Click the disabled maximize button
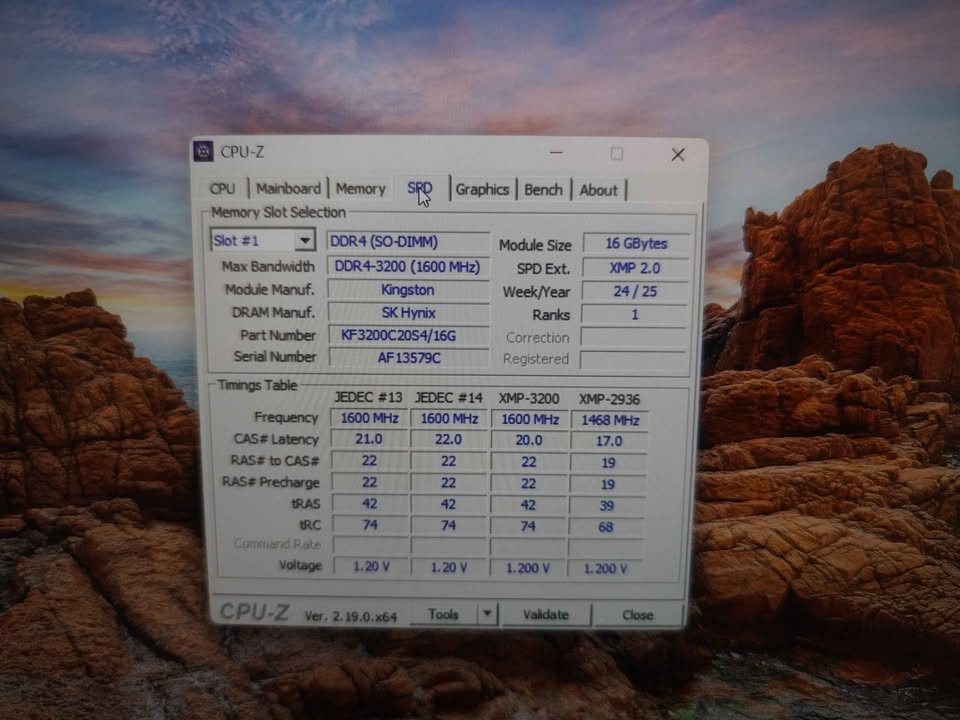 point(617,154)
